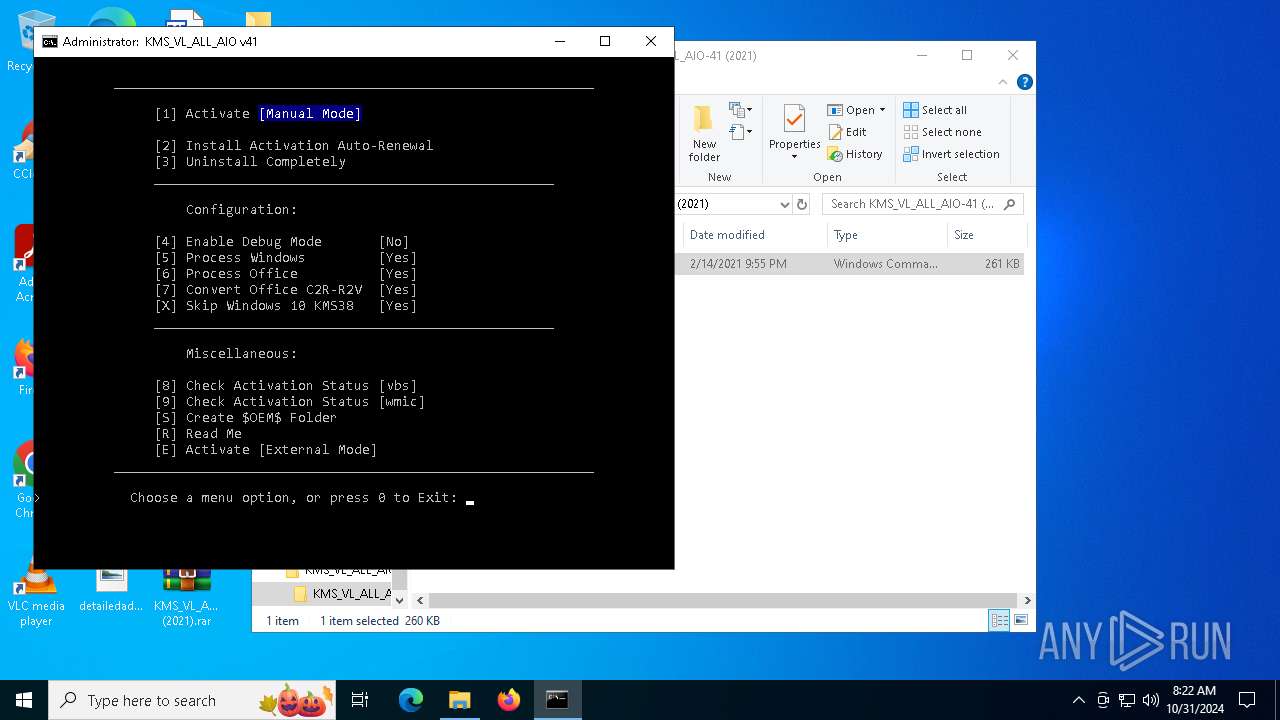The image size is (1280, 720).
Task: Open File Explorer from the taskbar
Action: 460,700
